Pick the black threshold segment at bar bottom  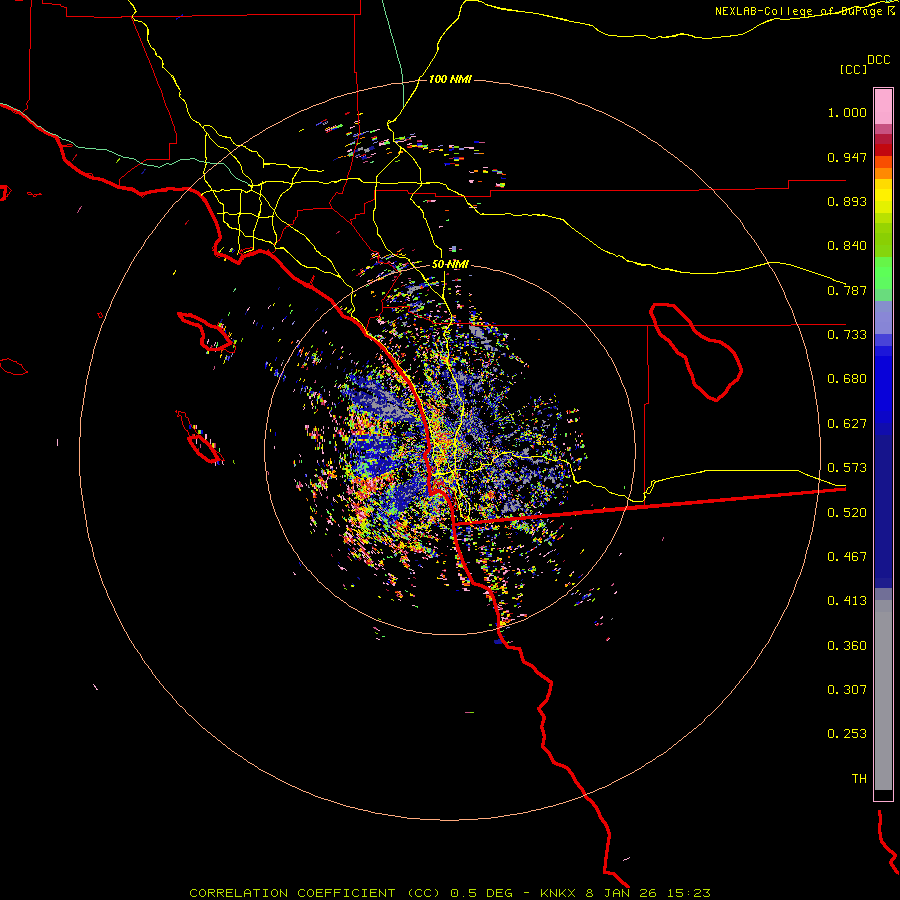point(883,794)
